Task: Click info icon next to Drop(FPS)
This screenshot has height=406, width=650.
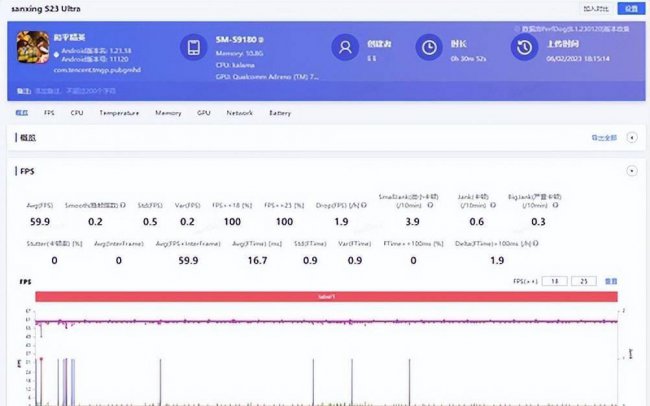Action: (364, 205)
